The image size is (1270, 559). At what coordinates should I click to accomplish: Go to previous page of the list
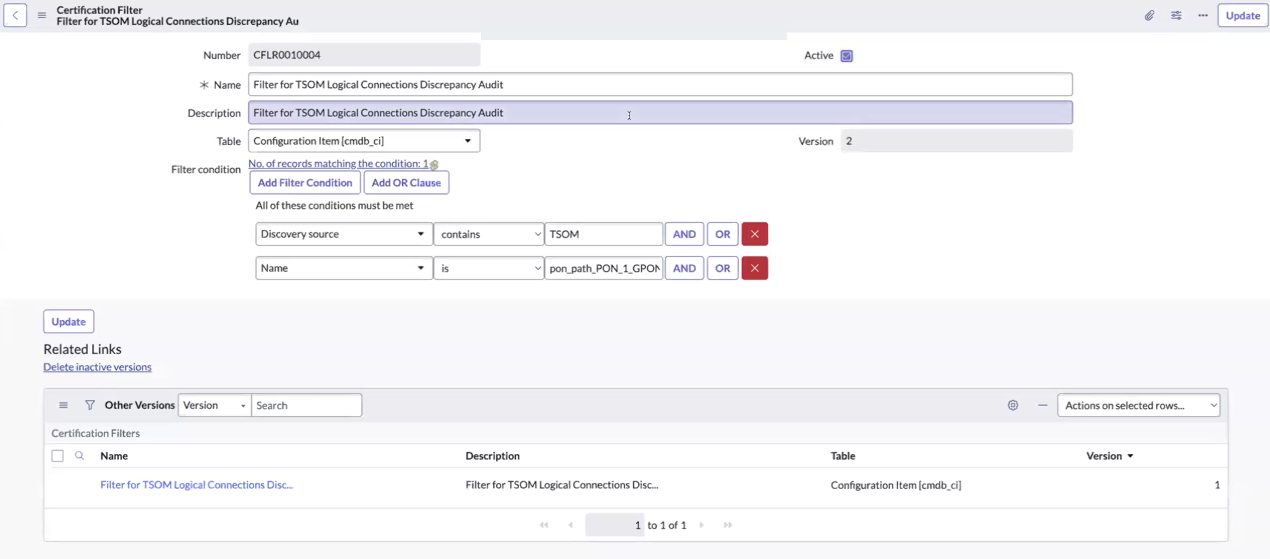[x=571, y=525]
